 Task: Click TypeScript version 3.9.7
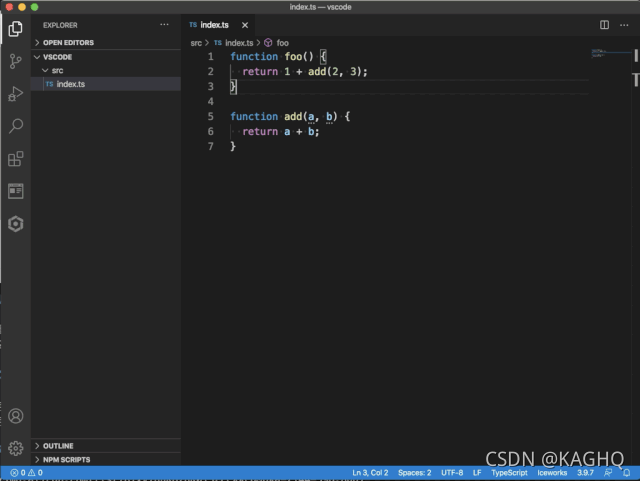click(x=585, y=473)
